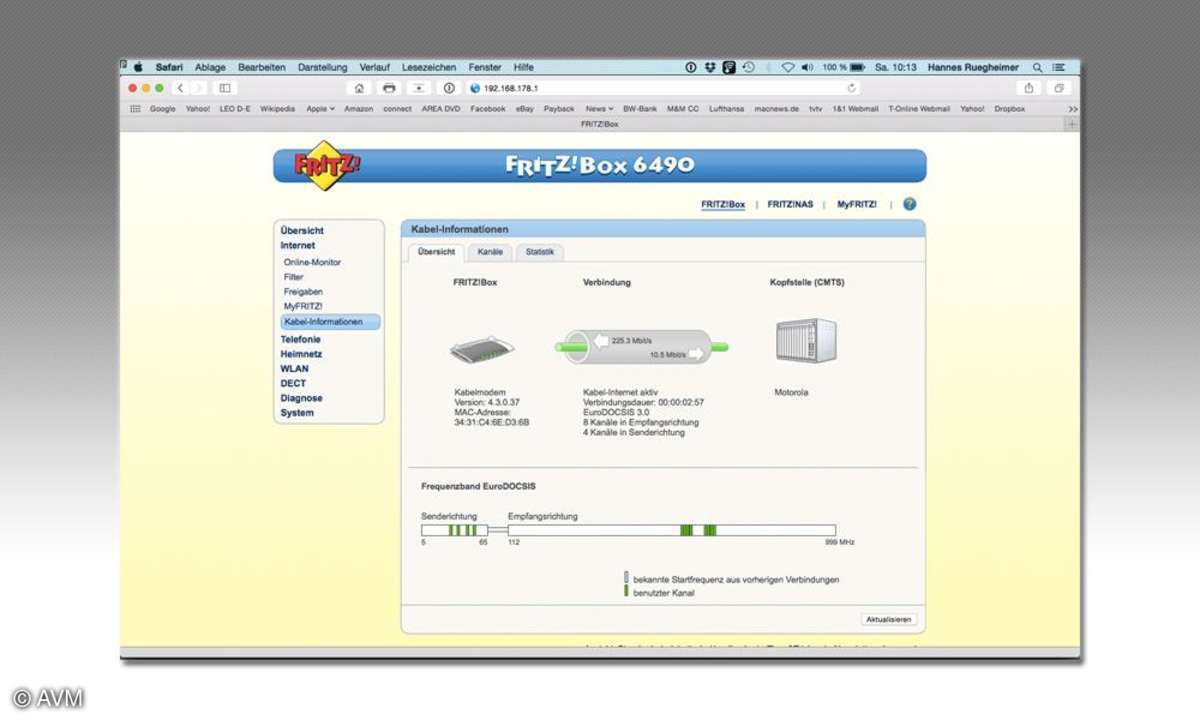
Task: Open the volume control in menu bar
Action: tap(807, 67)
